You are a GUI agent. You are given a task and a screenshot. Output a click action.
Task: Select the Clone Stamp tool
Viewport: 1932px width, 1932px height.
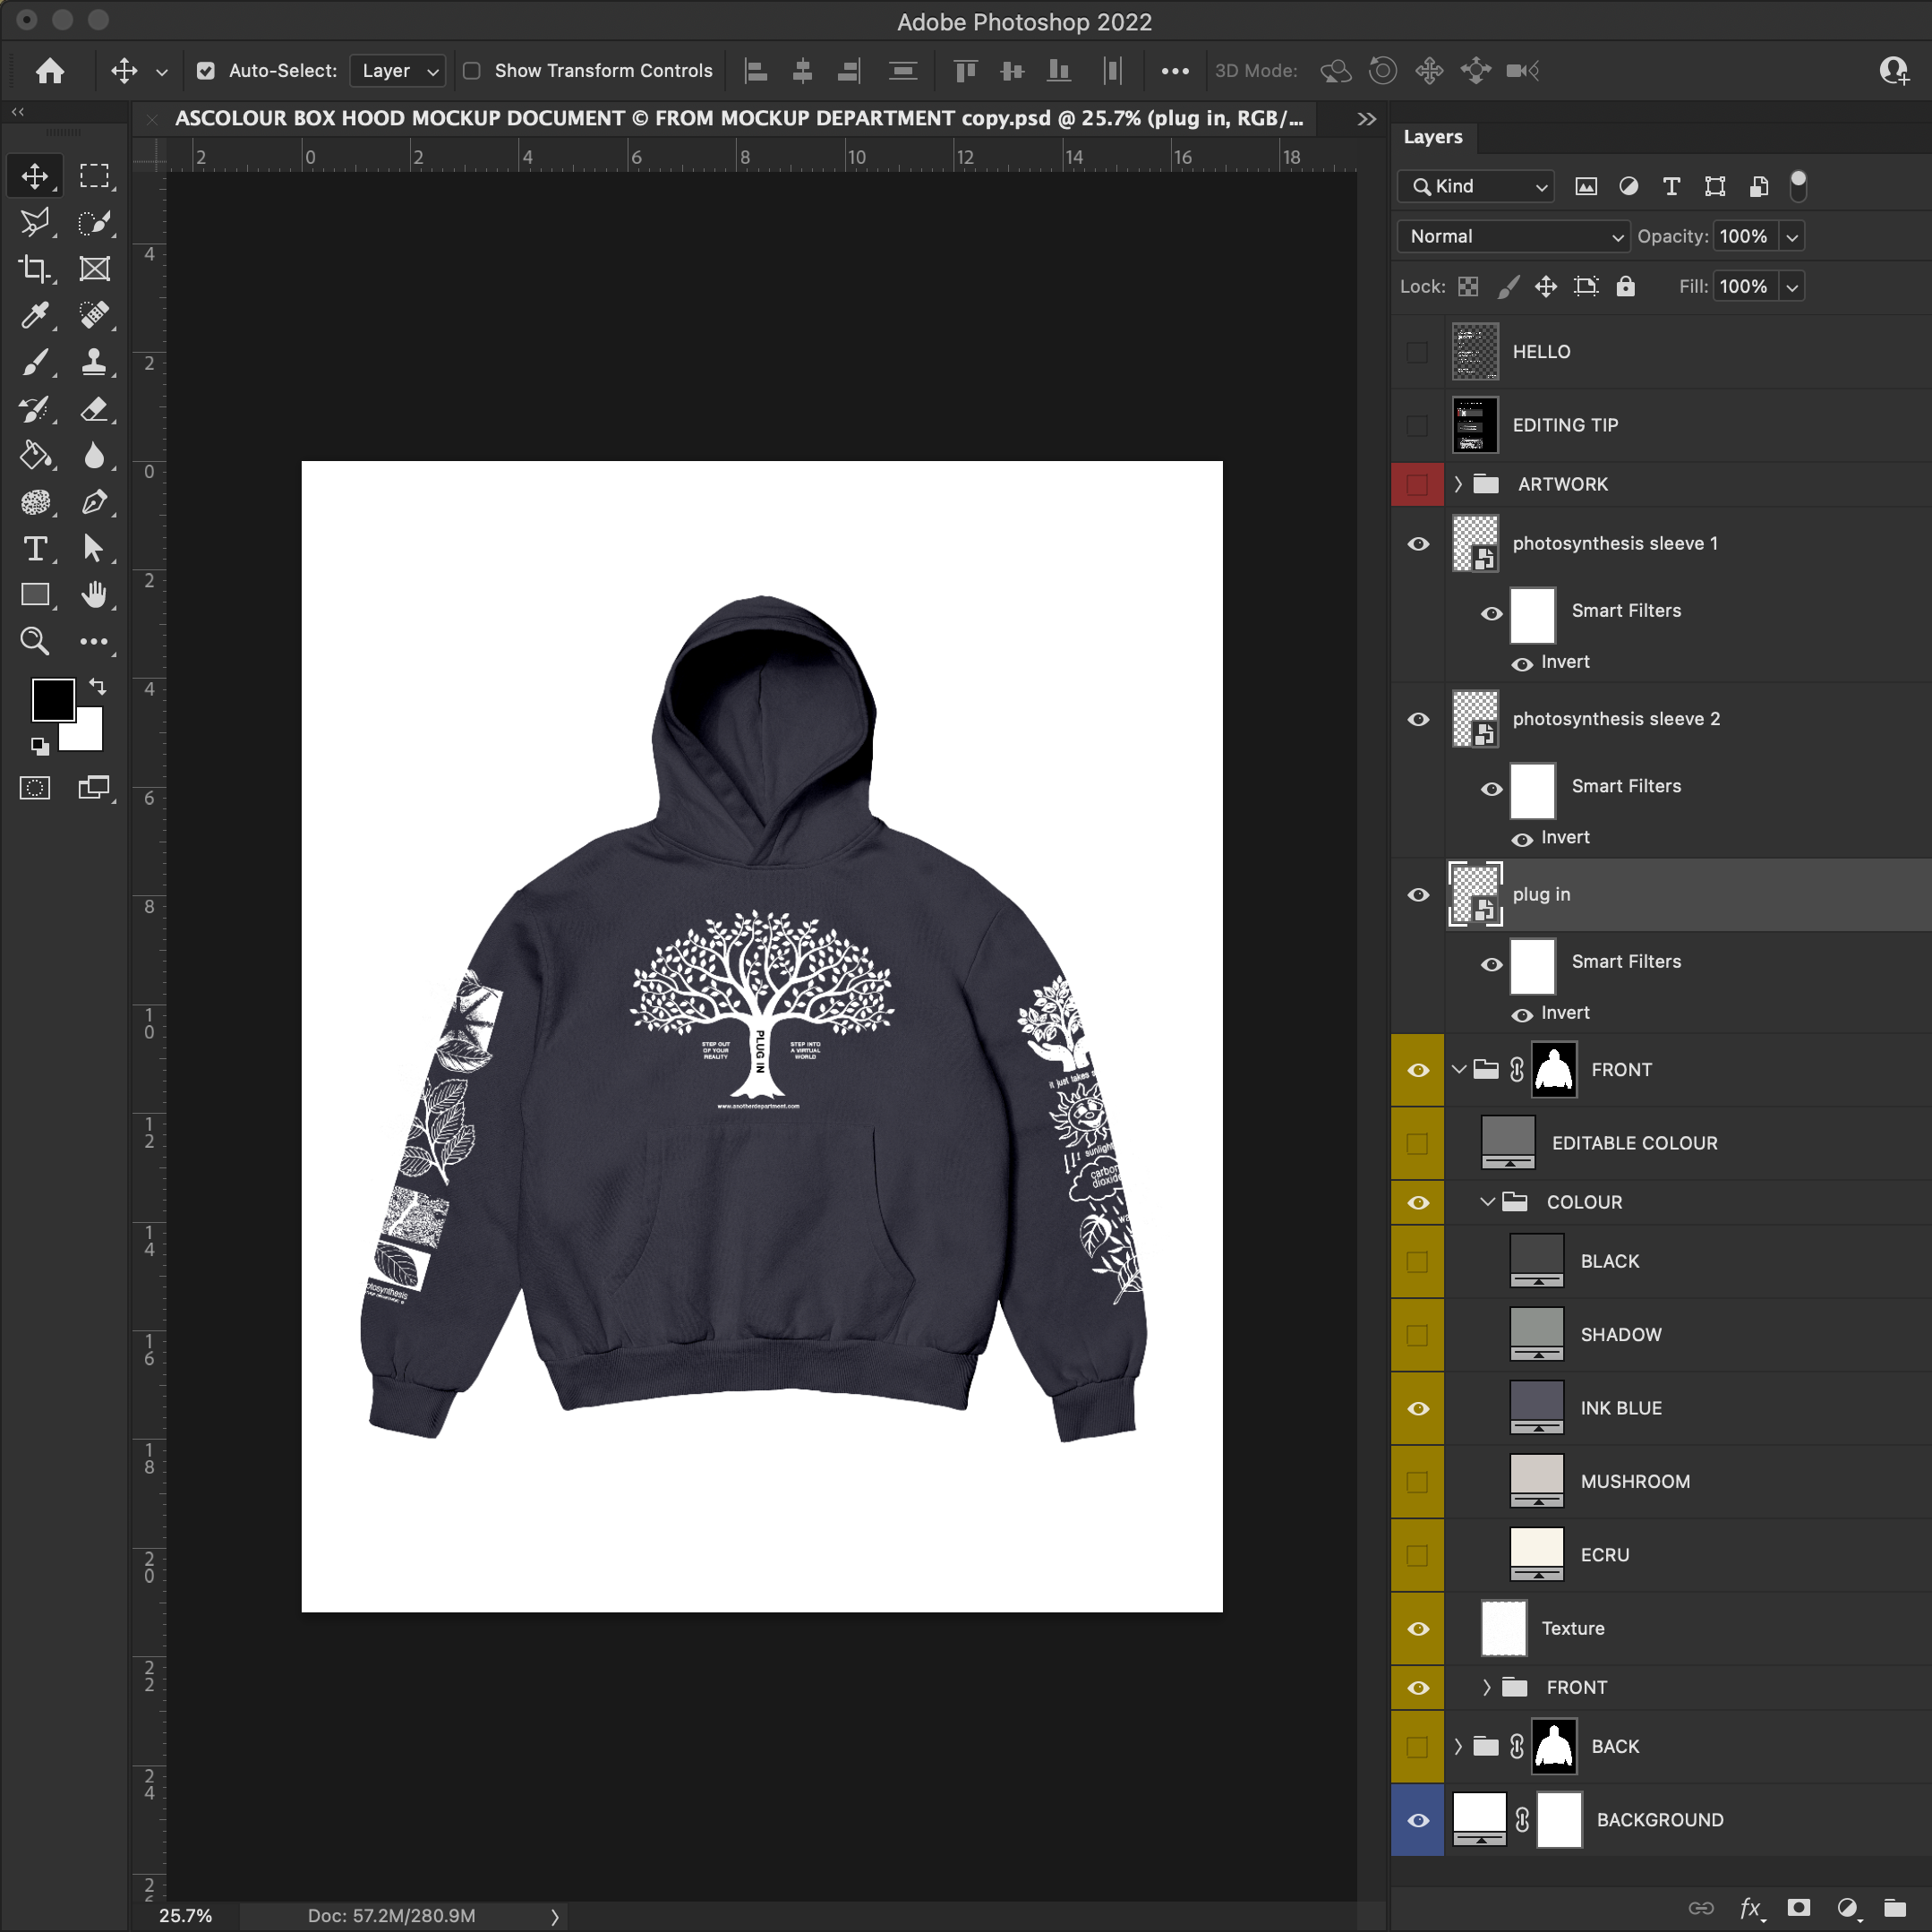tap(94, 361)
